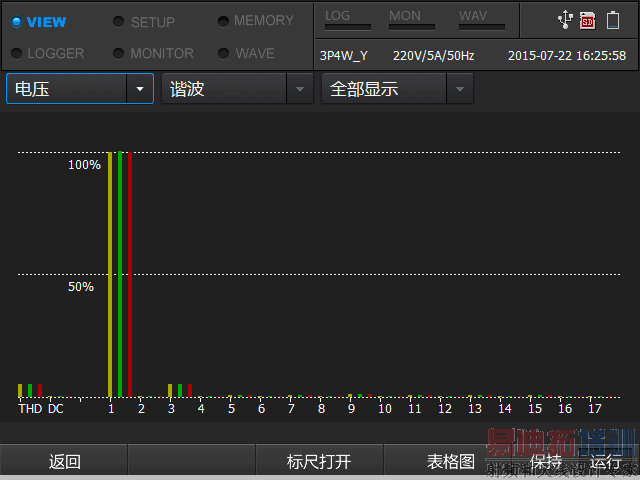Open the 全部显示 display dropdown
The width and height of the screenshot is (640, 480).
click(x=398, y=89)
